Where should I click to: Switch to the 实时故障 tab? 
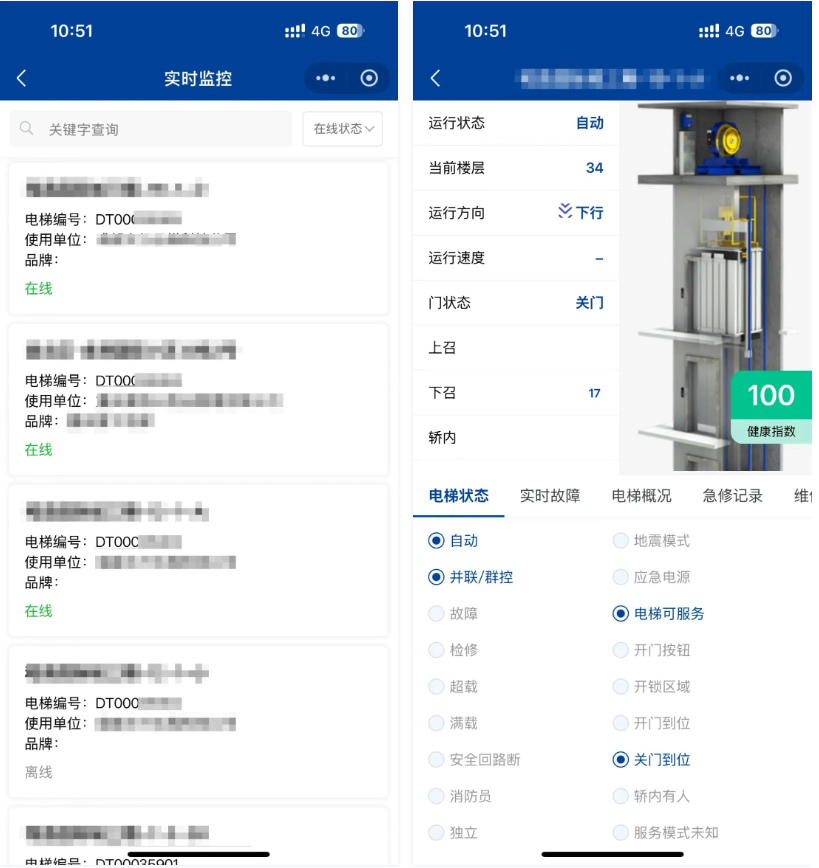(x=550, y=496)
